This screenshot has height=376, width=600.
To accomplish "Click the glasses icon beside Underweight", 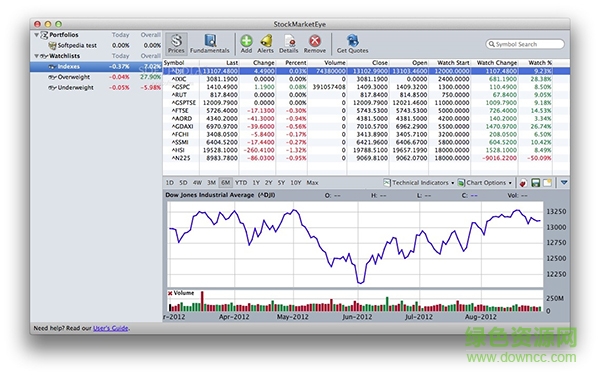I will click(x=52, y=88).
